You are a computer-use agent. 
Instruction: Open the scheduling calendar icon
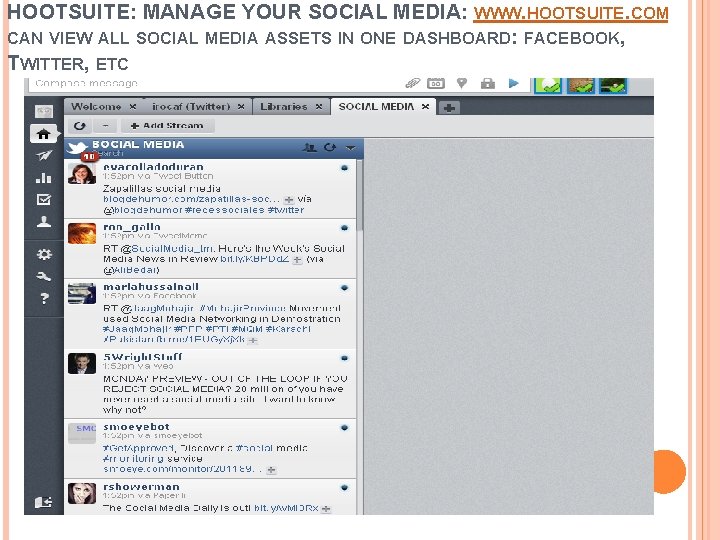pyautogui.click(x=436, y=83)
